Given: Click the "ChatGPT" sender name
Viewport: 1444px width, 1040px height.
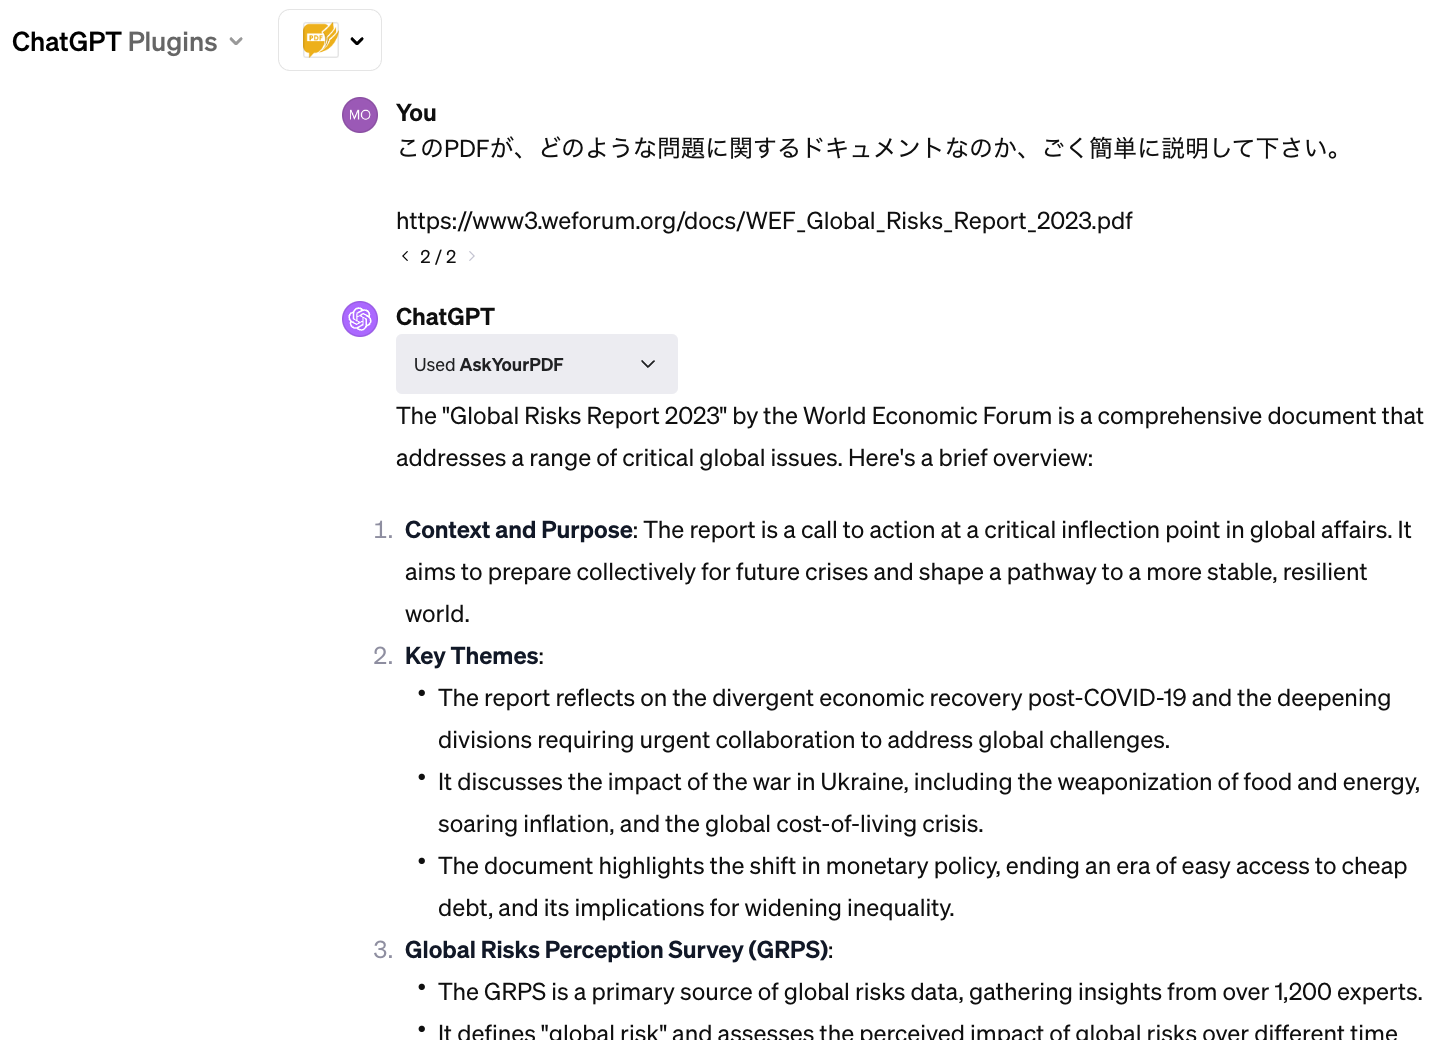Looking at the screenshot, I should pos(445,317).
